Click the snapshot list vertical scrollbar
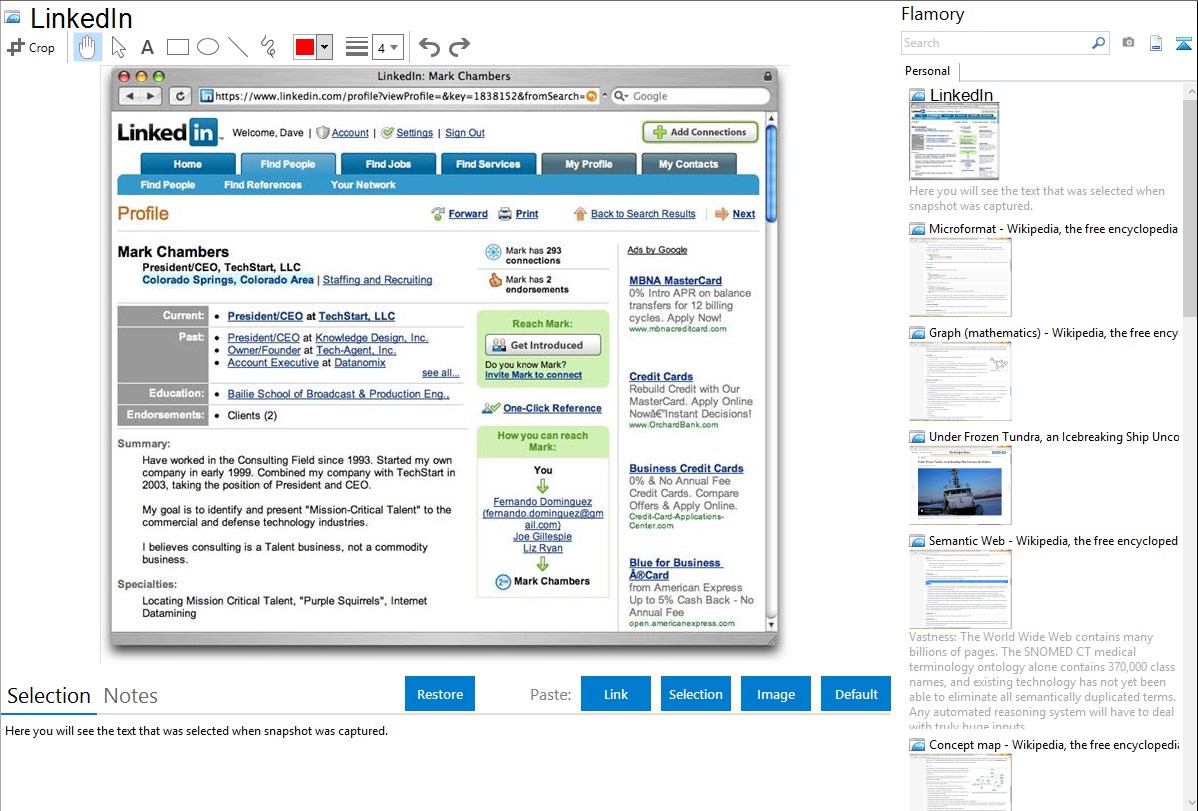 click(1190, 206)
